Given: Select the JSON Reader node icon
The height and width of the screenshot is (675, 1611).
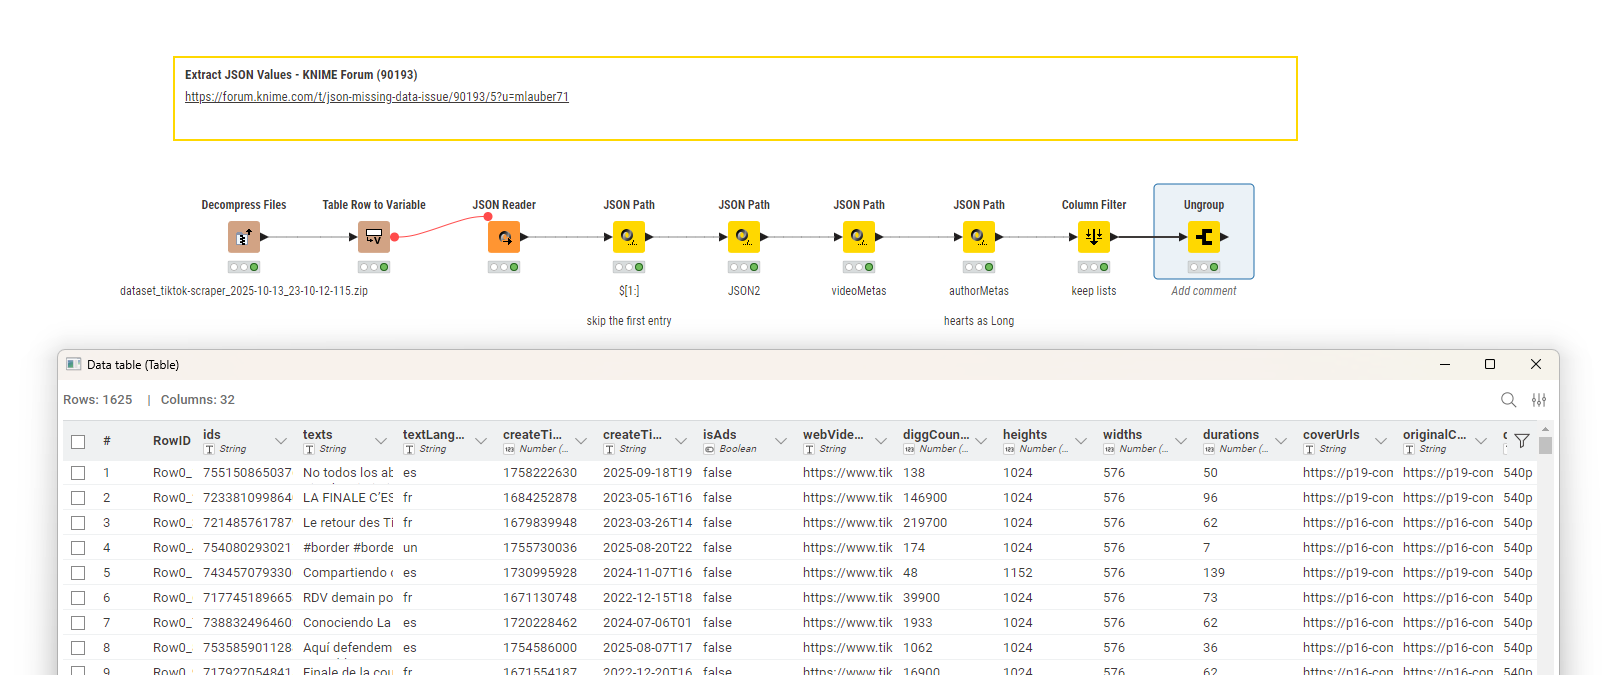Looking at the screenshot, I should click(504, 237).
